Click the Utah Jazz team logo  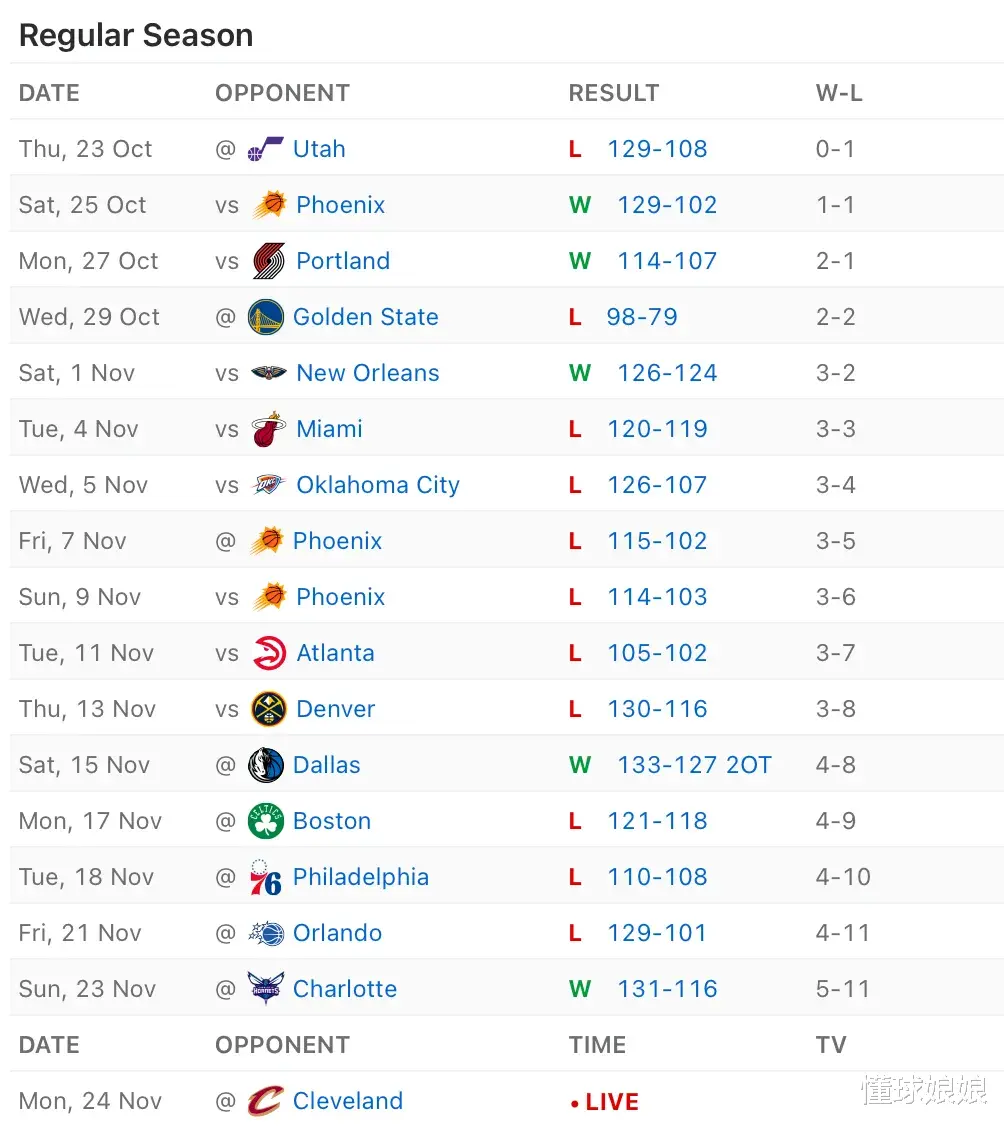265,150
